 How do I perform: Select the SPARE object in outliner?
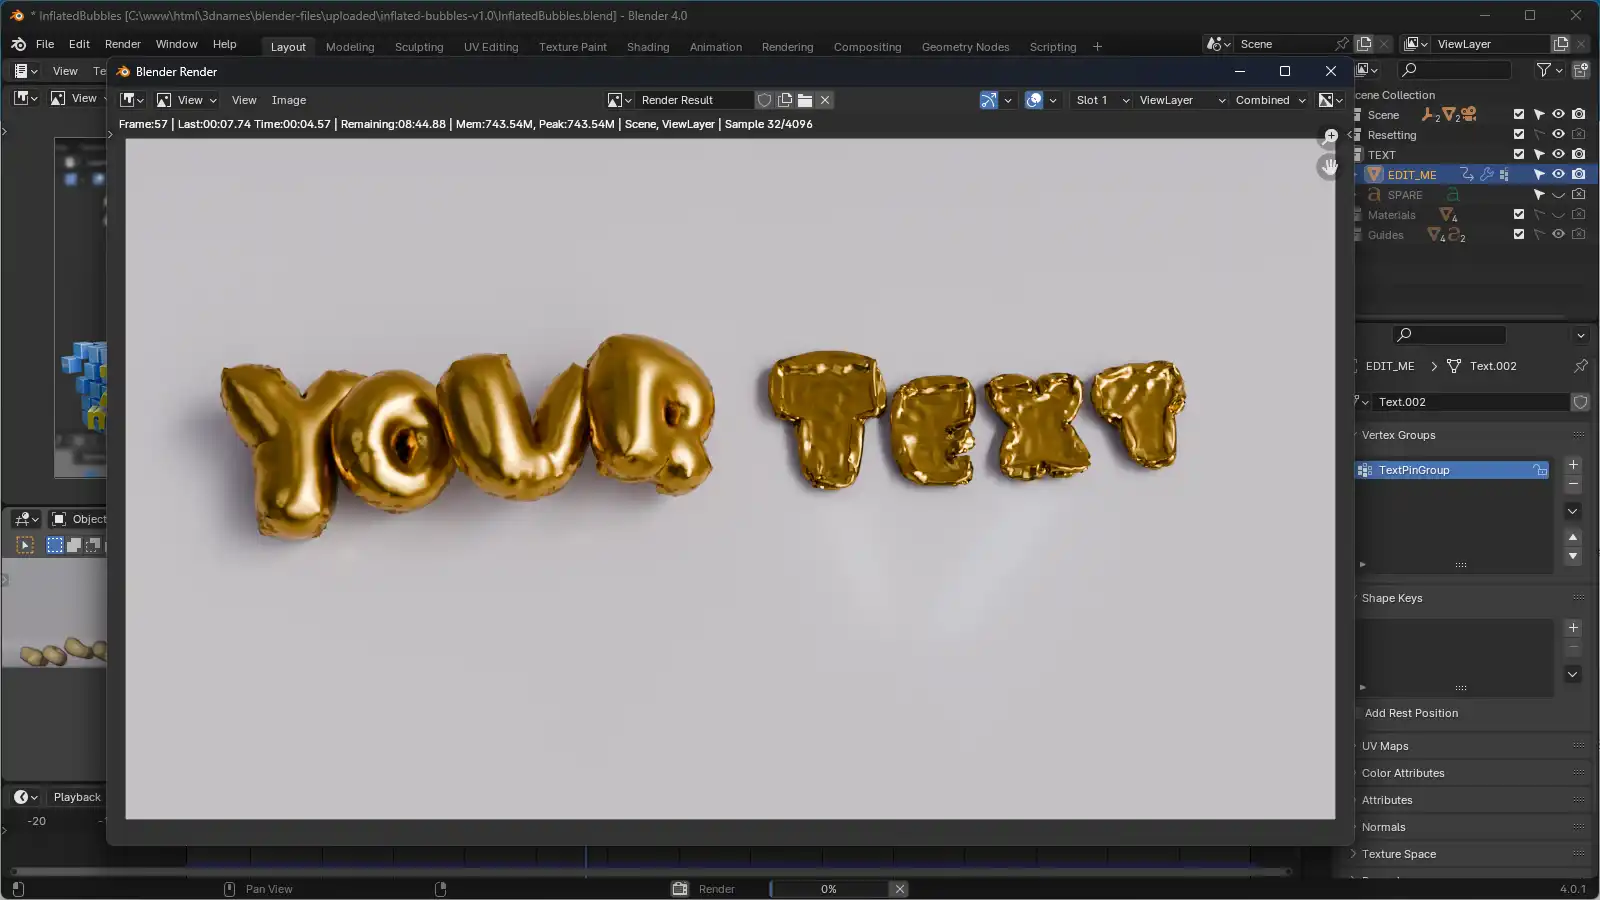(x=1404, y=195)
